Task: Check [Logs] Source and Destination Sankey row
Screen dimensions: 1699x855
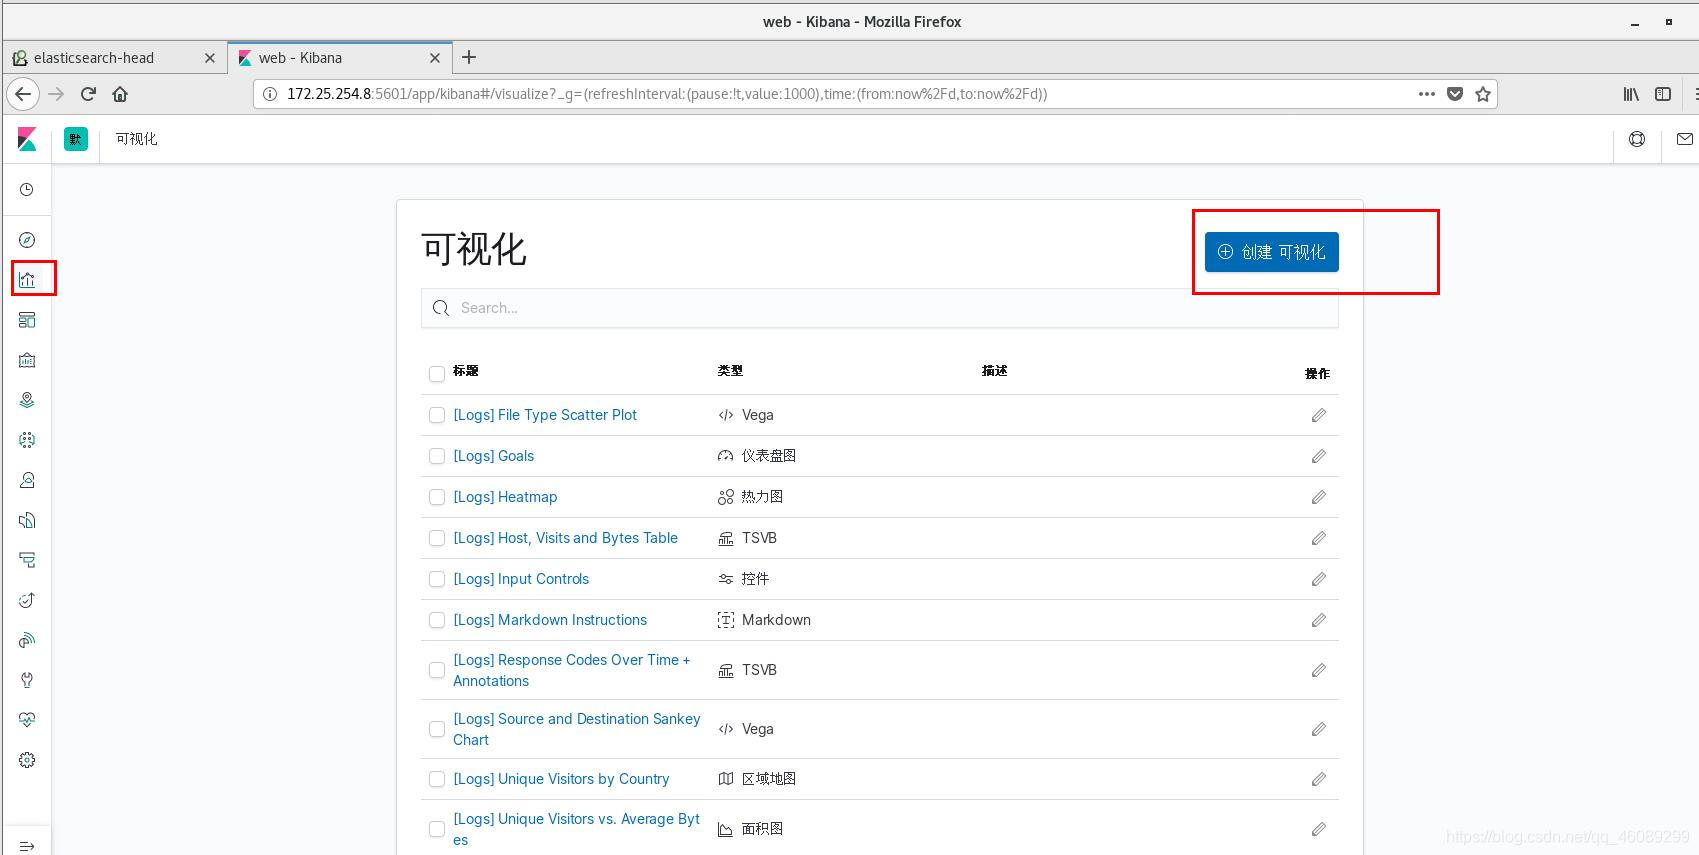Action: click(437, 729)
